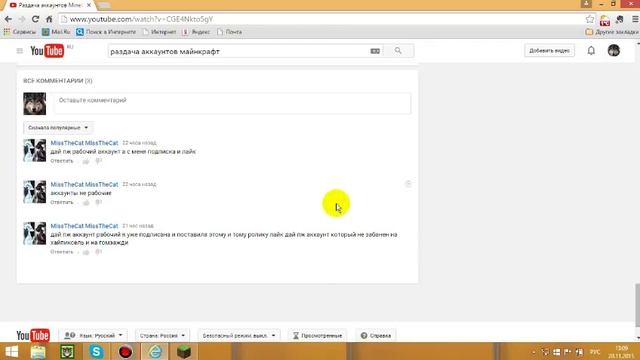Open the notifications bell
This screenshot has height=360, width=640.
point(591,51)
